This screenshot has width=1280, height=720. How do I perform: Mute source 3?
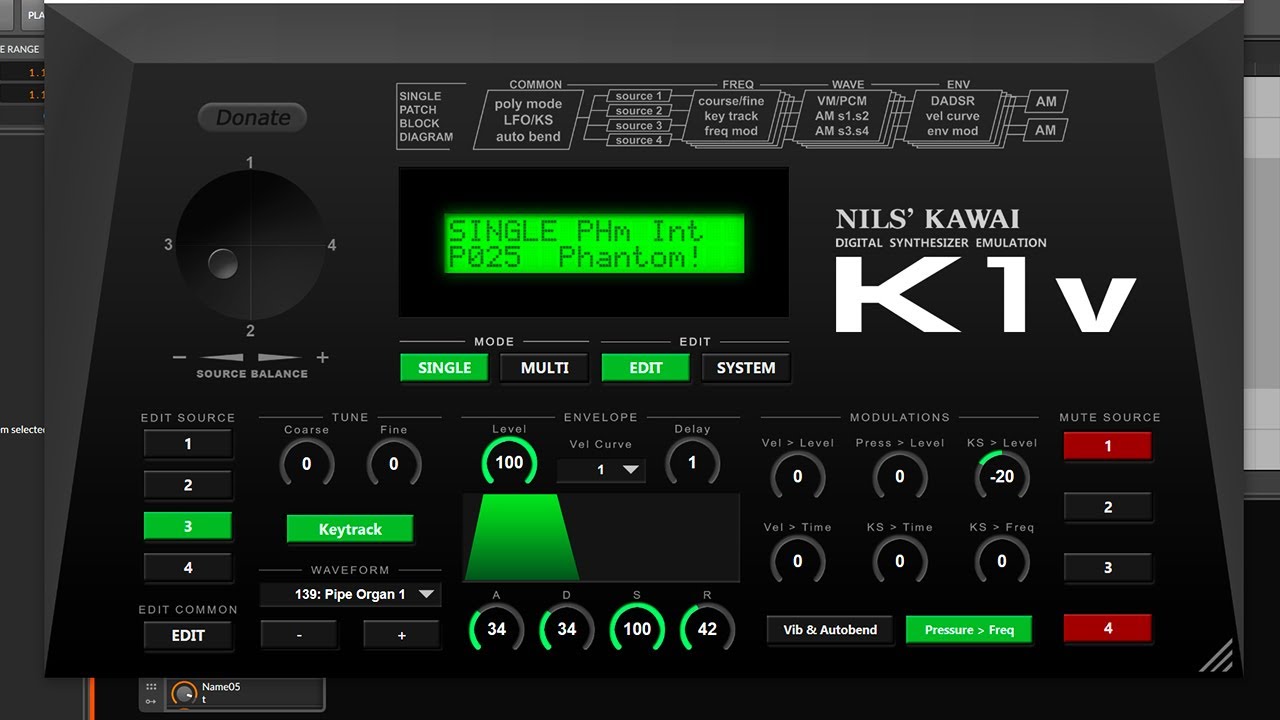(1108, 567)
